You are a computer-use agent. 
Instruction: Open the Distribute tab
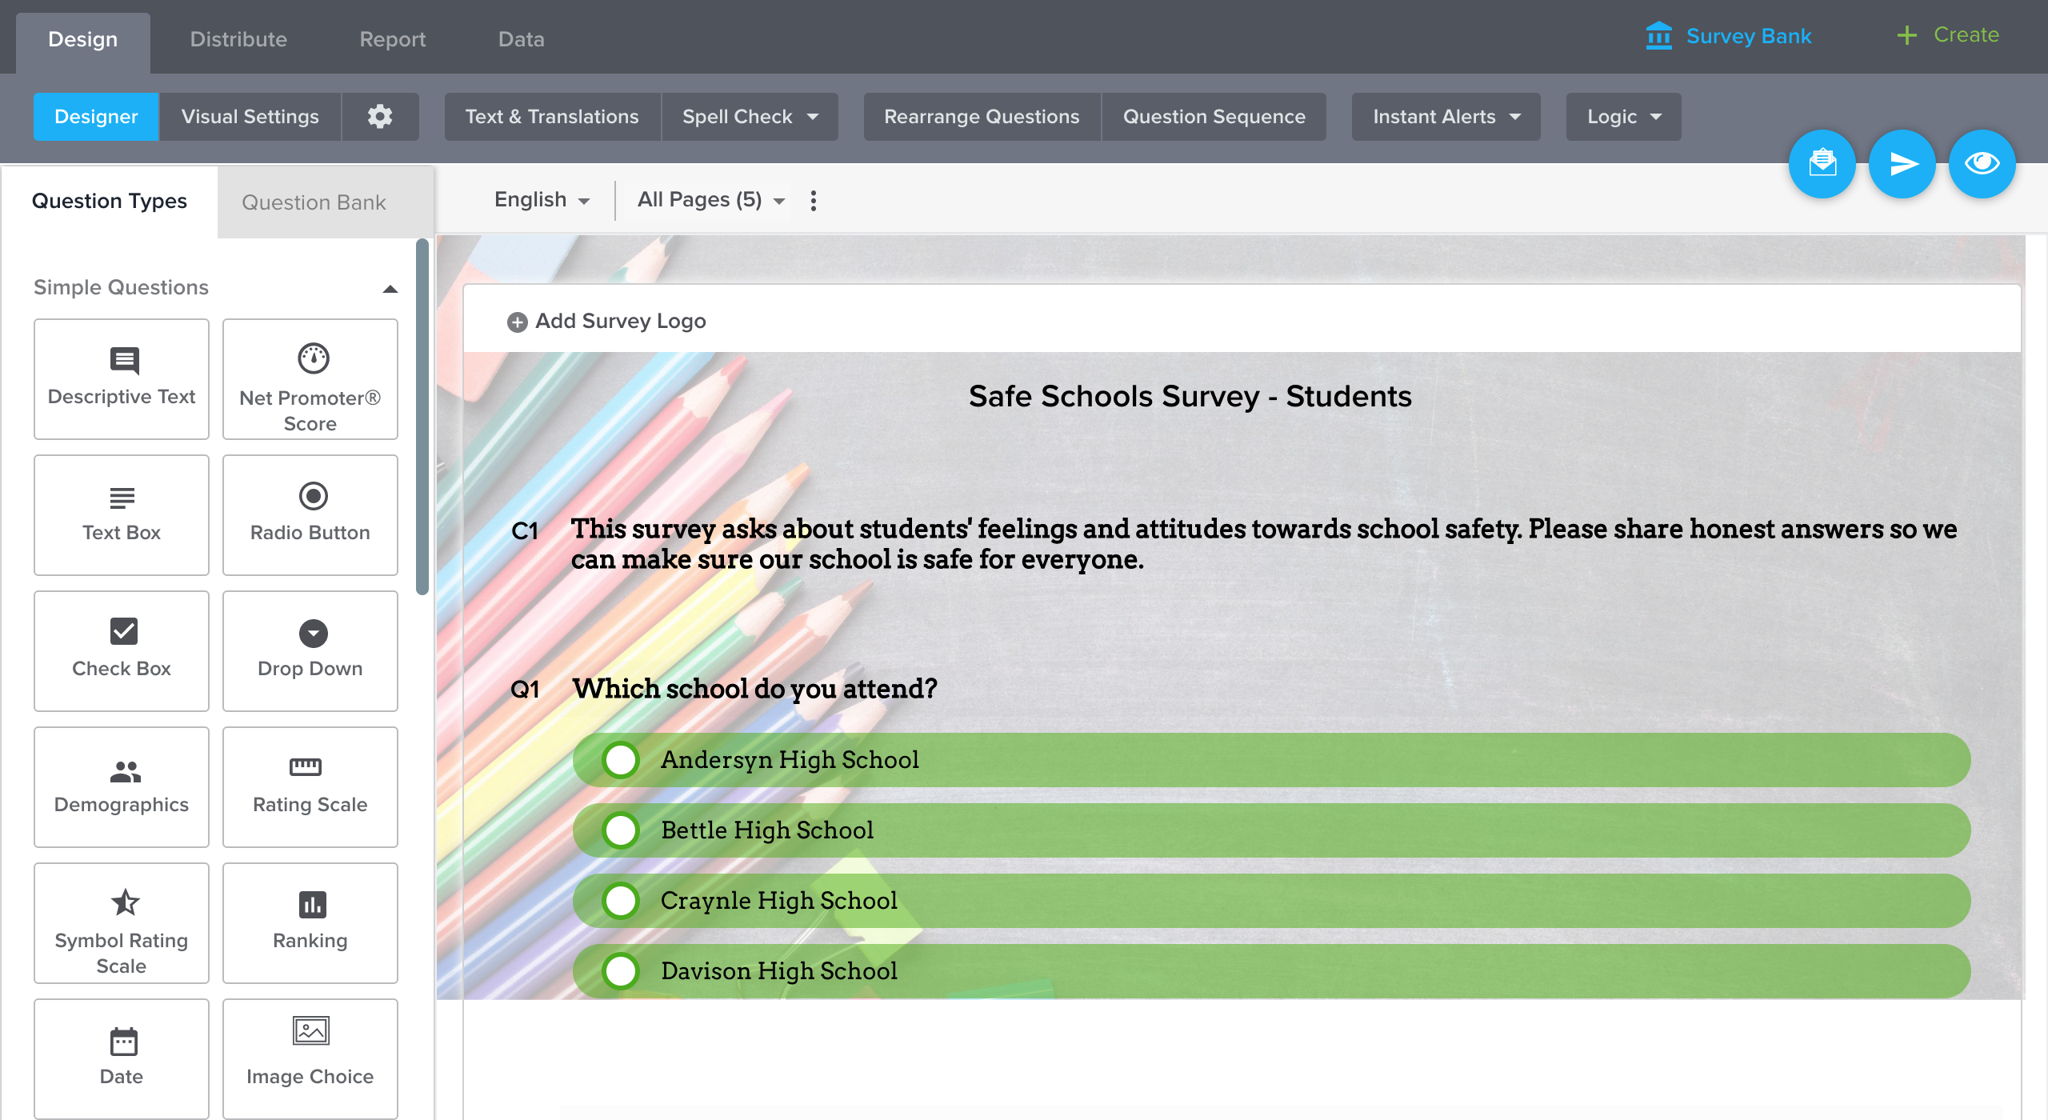tap(238, 39)
